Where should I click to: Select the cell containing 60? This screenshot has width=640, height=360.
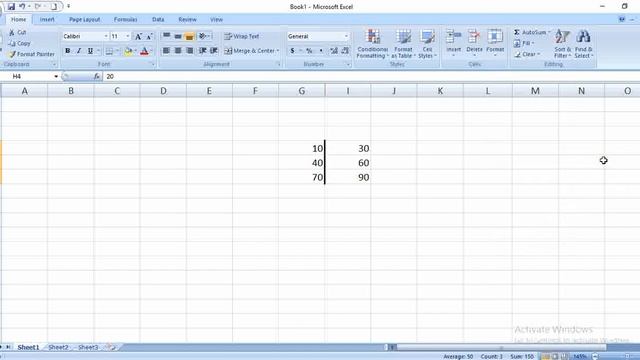(348, 163)
